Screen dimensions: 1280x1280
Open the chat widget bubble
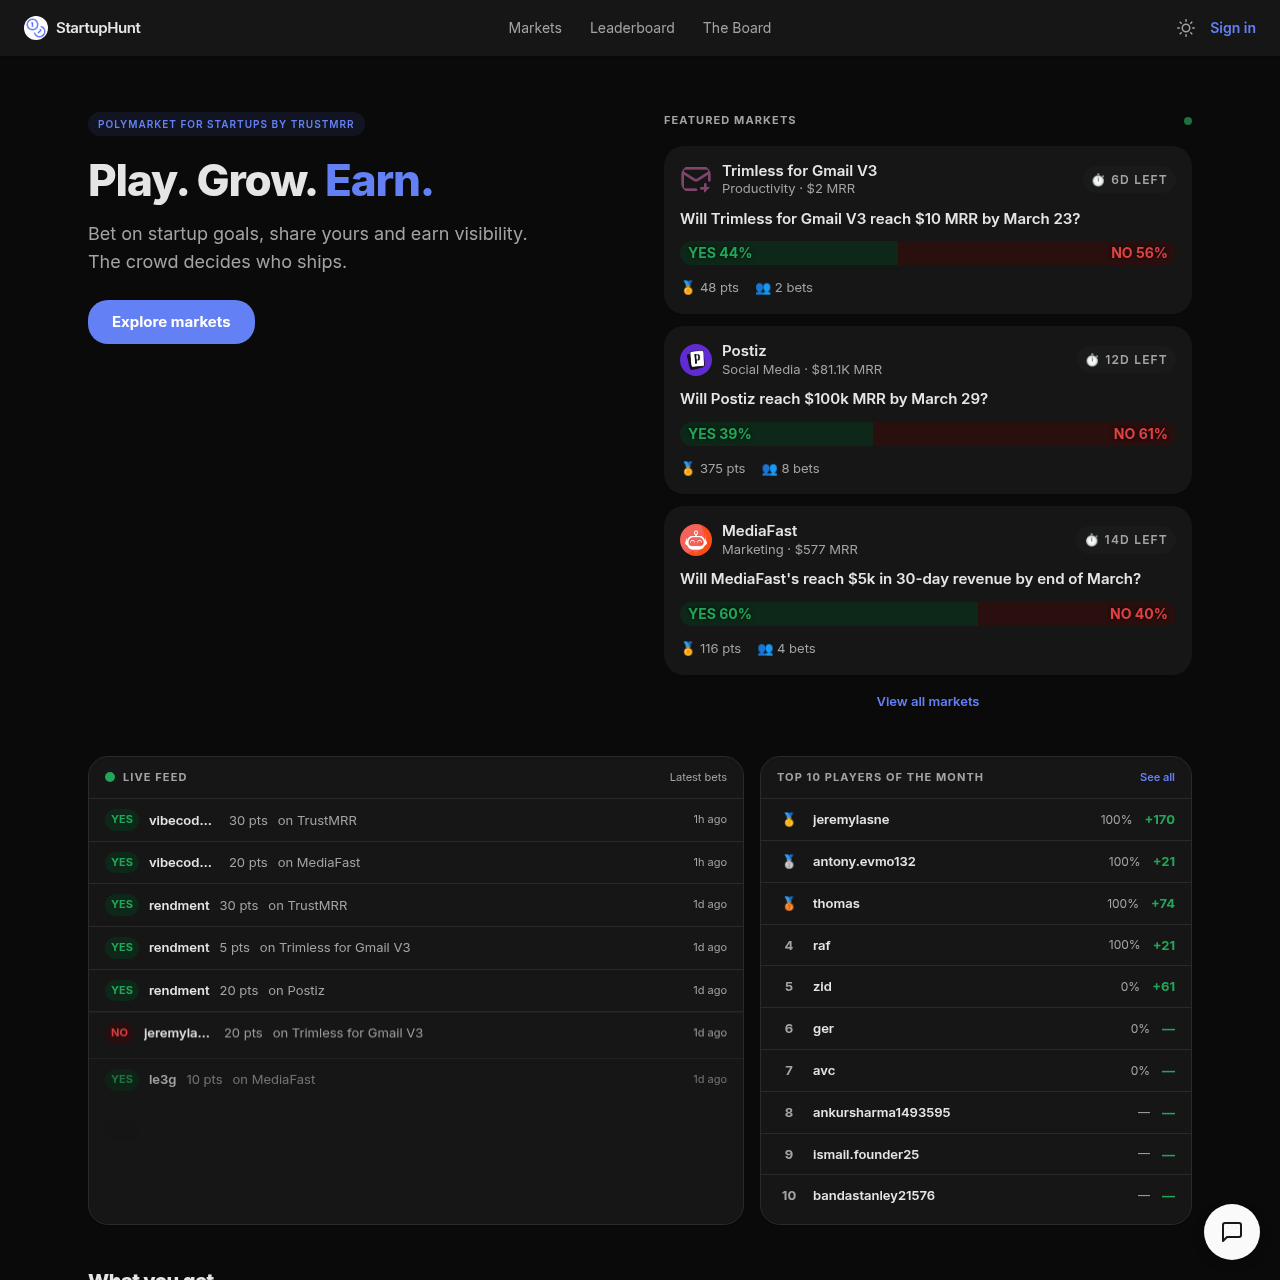(x=1231, y=1232)
